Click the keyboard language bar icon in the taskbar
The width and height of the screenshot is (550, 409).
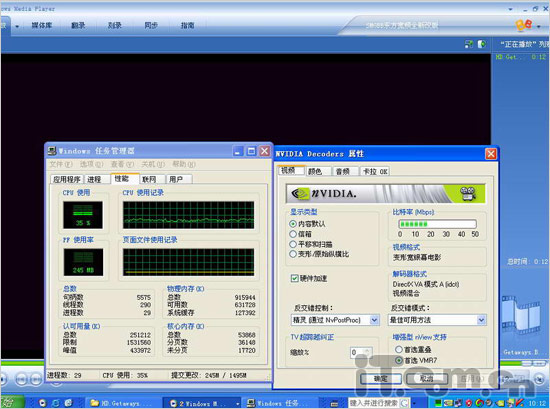(x=334, y=403)
